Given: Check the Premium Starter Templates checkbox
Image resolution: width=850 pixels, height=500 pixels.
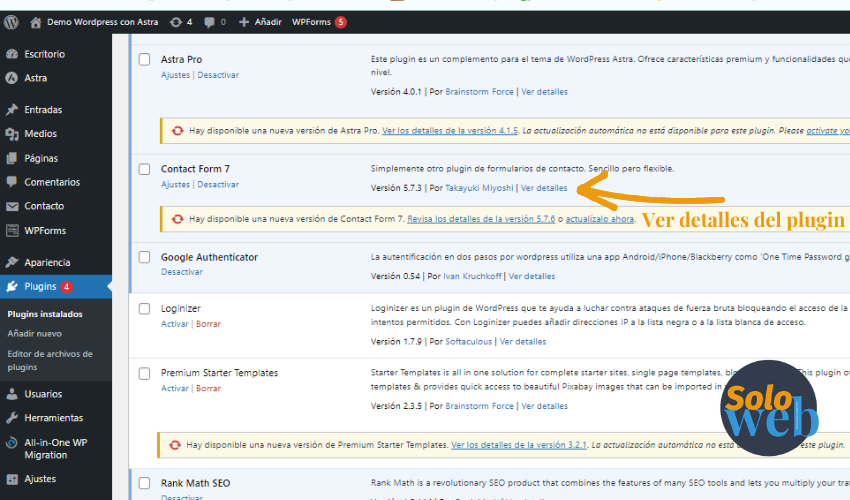Looking at the screenshot, I should 144,374.
